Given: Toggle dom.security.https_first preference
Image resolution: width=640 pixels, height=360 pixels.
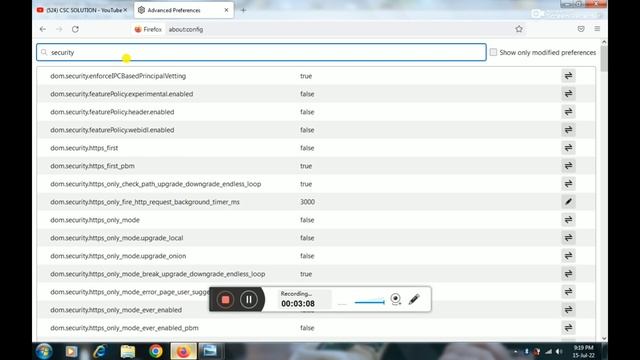Looking at the screenshot, I should 568,148.
